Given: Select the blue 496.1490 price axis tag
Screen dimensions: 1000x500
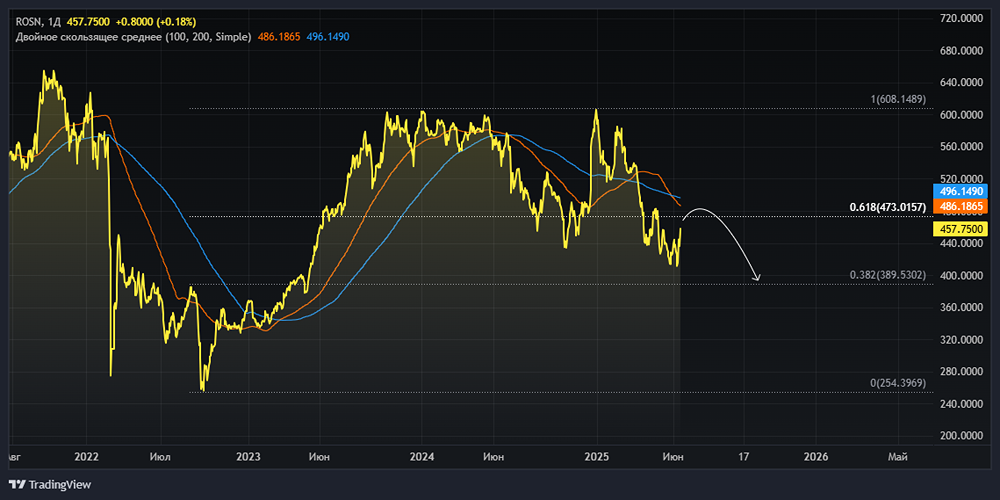Looking at the screenshot, I should click(959, 190).
